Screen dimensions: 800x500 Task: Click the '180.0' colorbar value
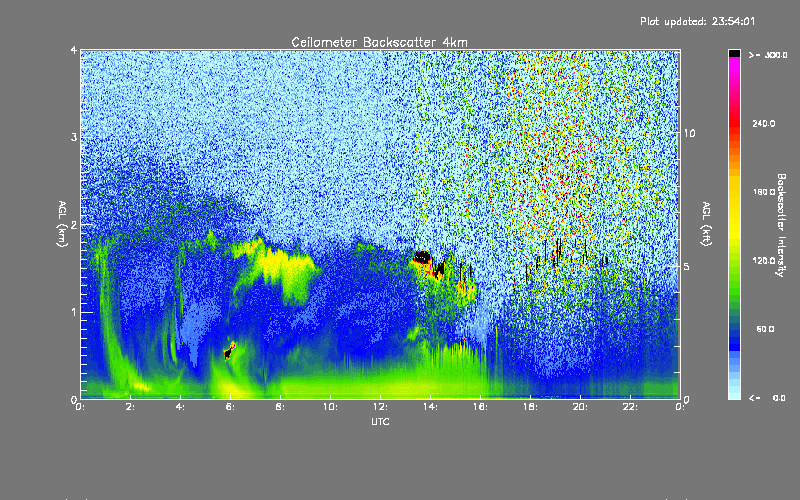(764, 192)
